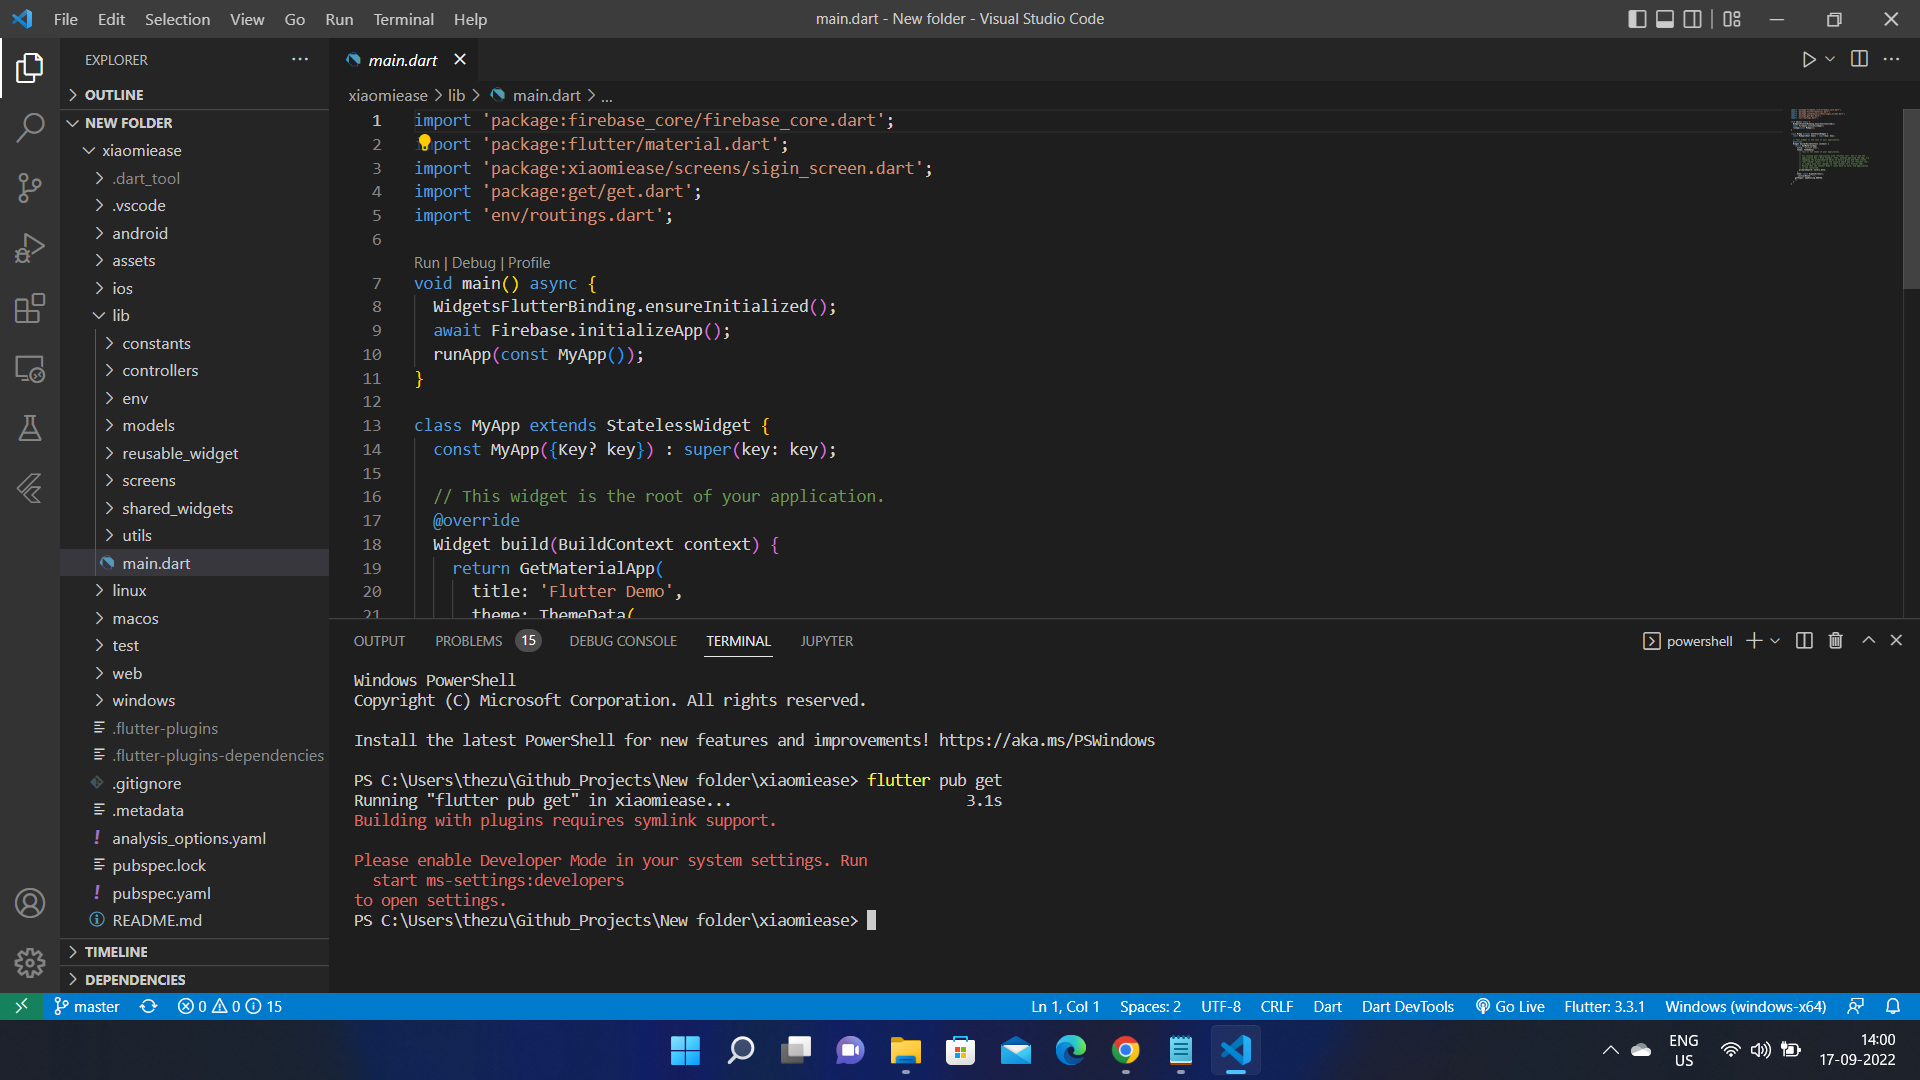This screenshot has width=1920, height=1080.
Task: Open the Search view in activity bar
Action: coord(30,127)
